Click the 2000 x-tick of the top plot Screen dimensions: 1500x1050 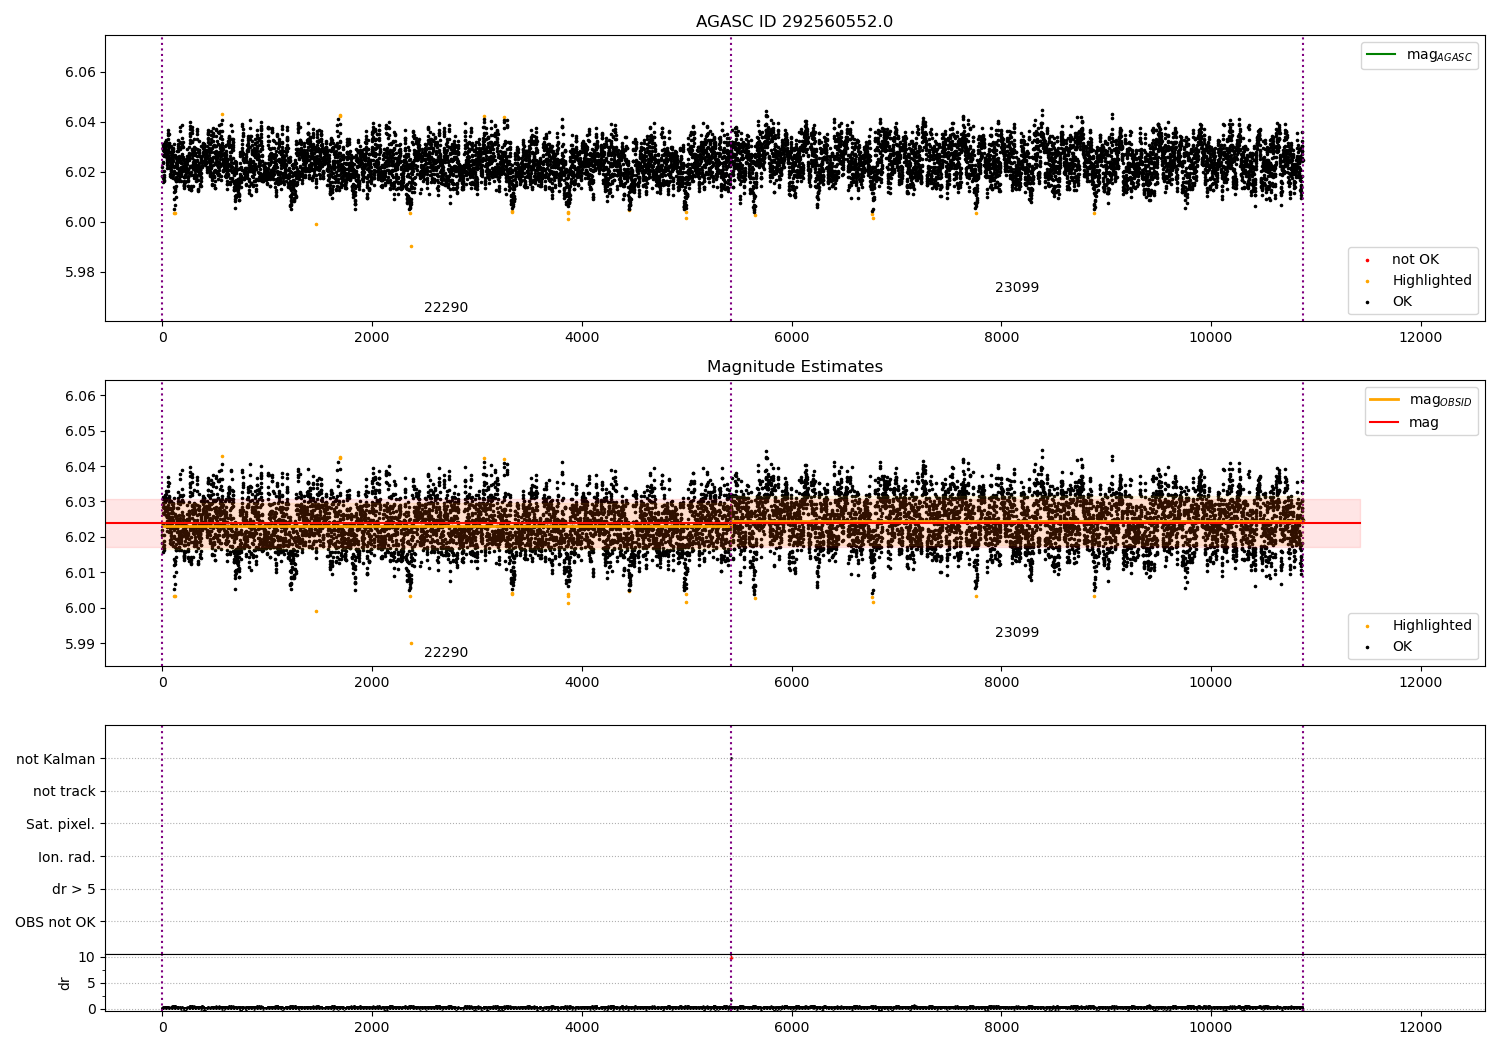point(372,337)
